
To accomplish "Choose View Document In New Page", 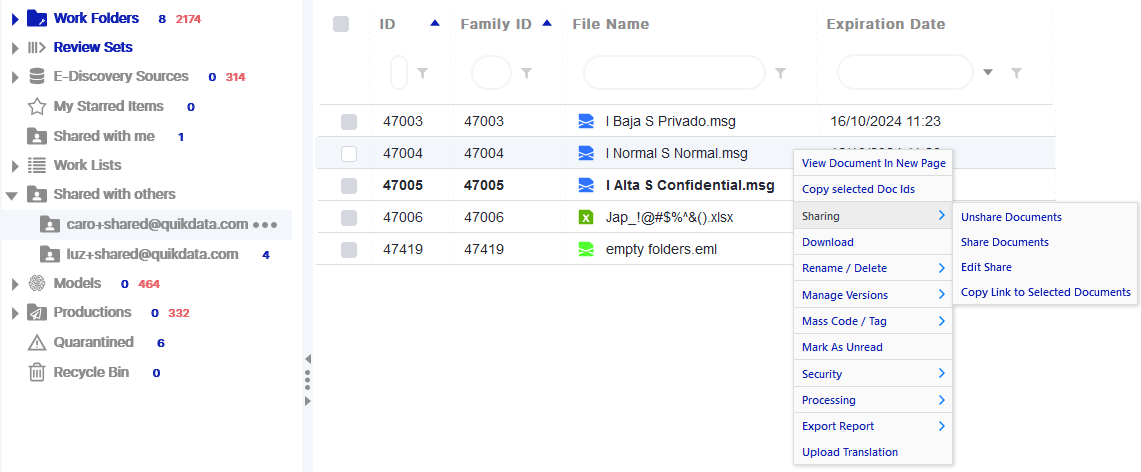I will pos(872,163).
